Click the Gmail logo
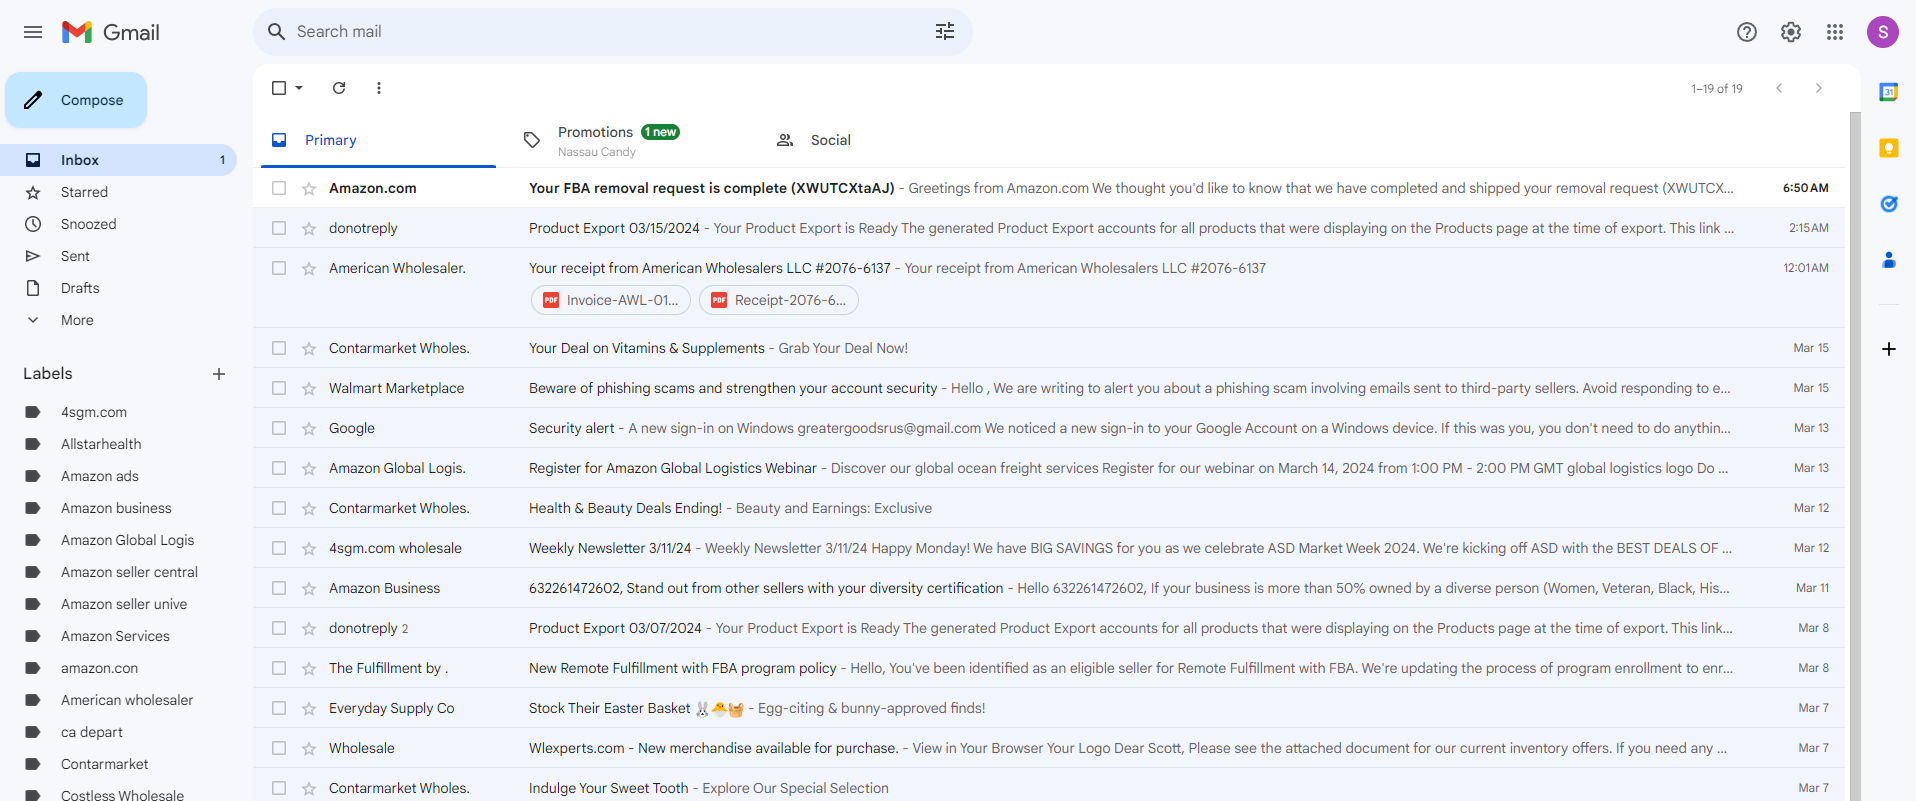The width and height of the screenshot is (1916, 801). coord(111,32)
